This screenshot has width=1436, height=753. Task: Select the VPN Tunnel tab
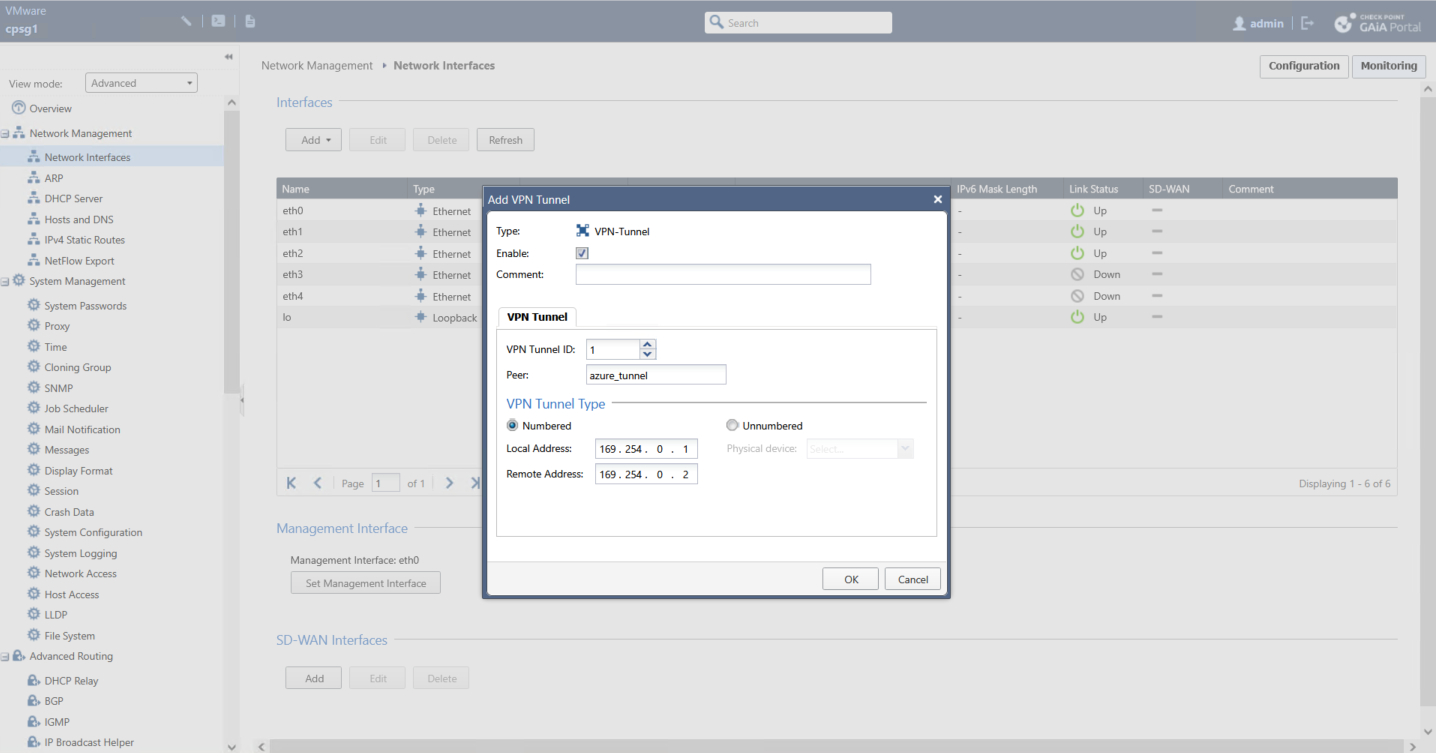537,317
